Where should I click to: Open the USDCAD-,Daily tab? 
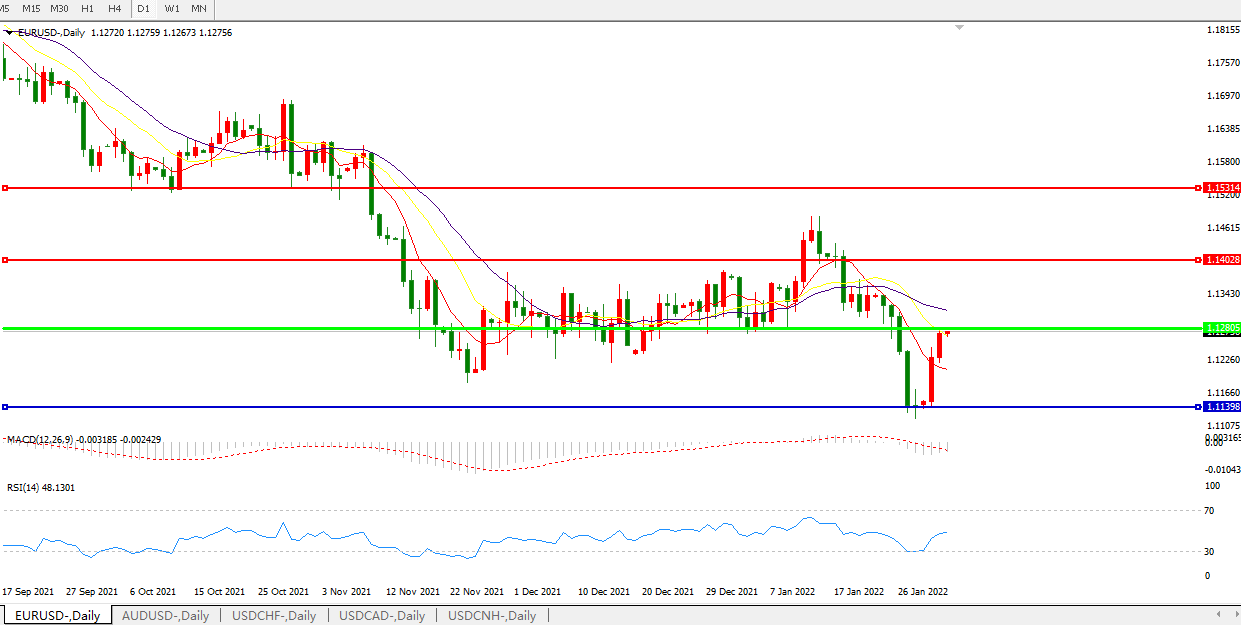[382, 616]
